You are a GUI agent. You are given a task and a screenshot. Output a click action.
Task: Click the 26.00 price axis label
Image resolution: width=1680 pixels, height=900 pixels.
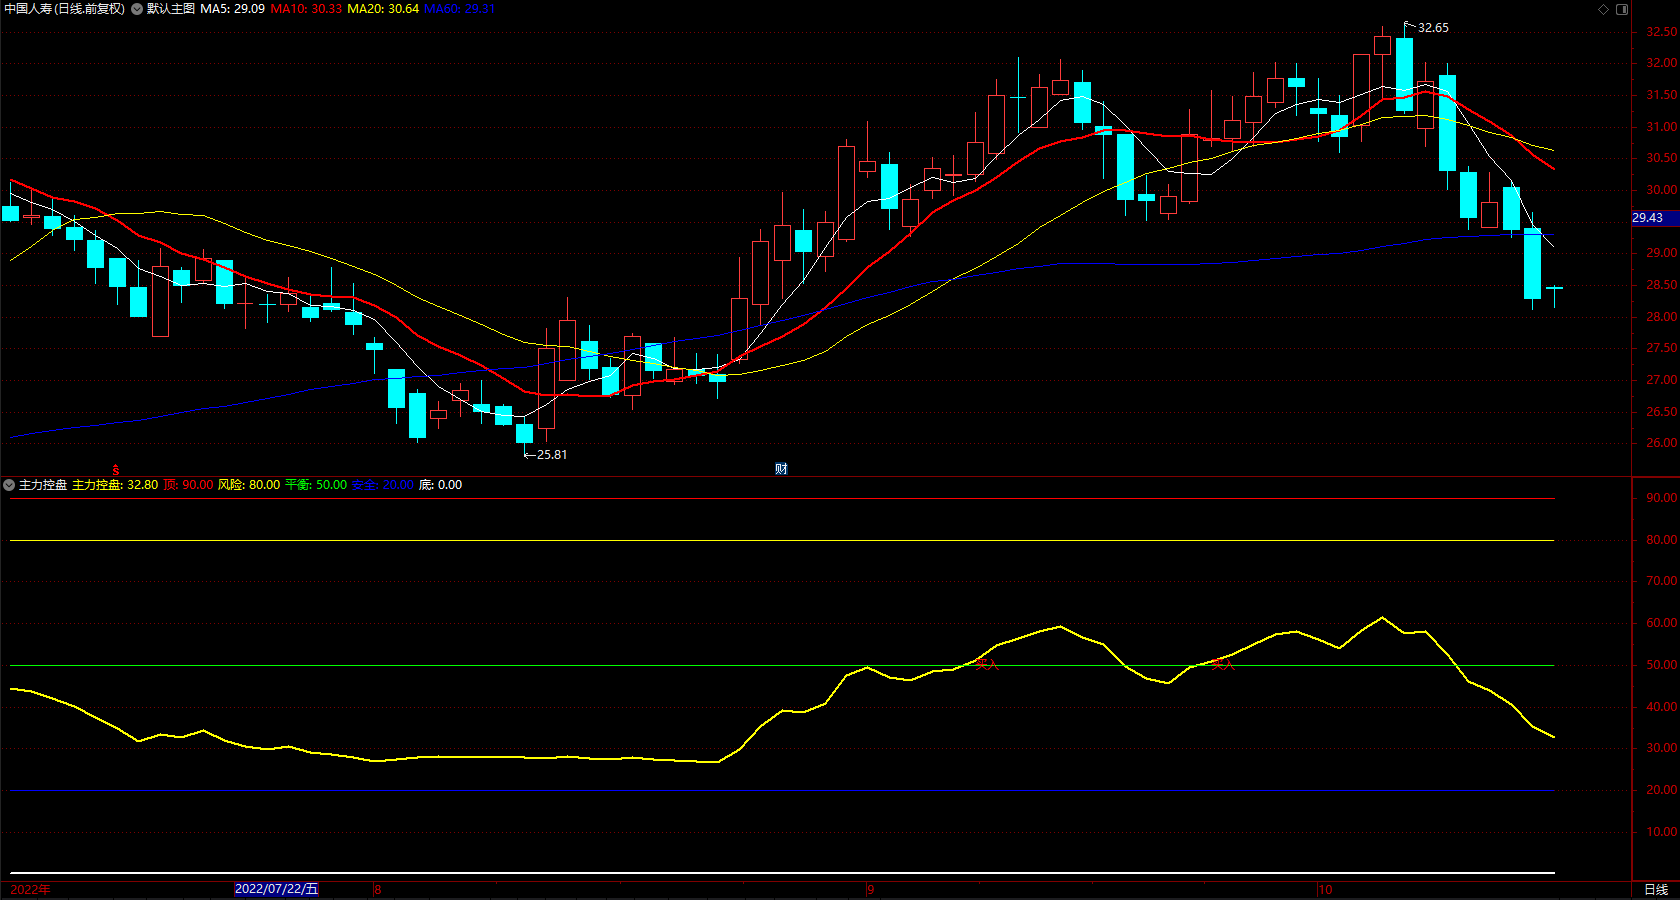[1661, 443]
